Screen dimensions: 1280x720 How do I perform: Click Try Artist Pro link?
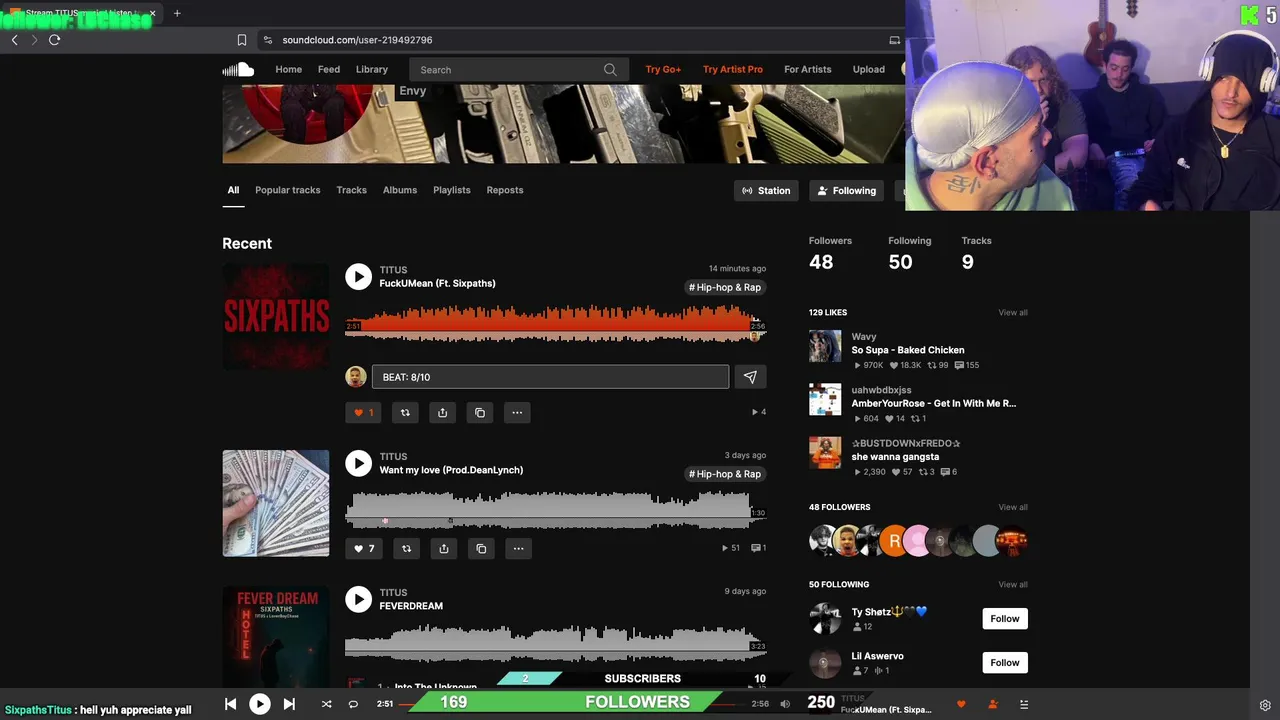733,69
